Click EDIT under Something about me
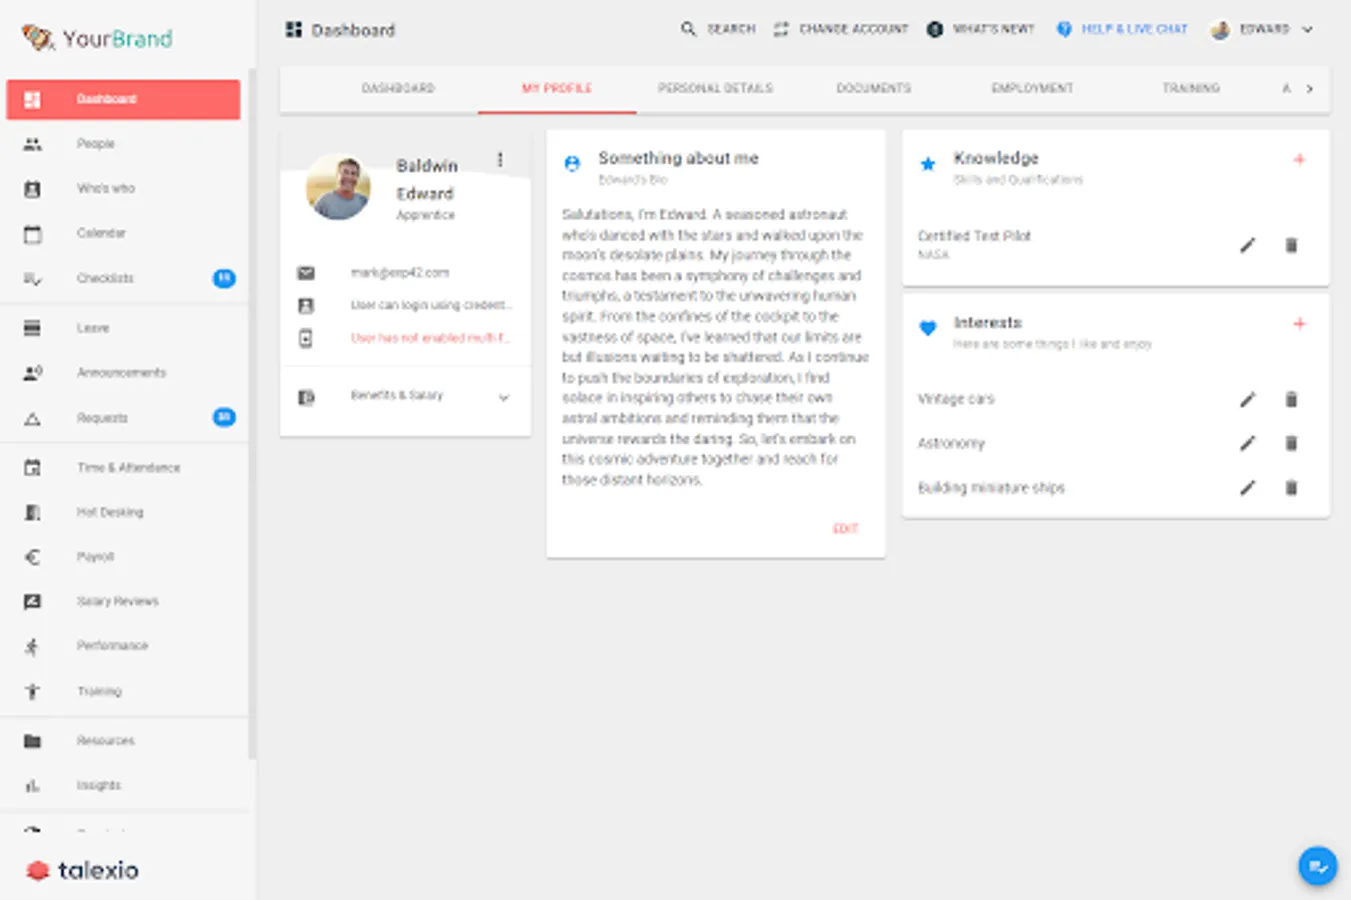This screenshot has width=1351, height=900. pos(845,528)
